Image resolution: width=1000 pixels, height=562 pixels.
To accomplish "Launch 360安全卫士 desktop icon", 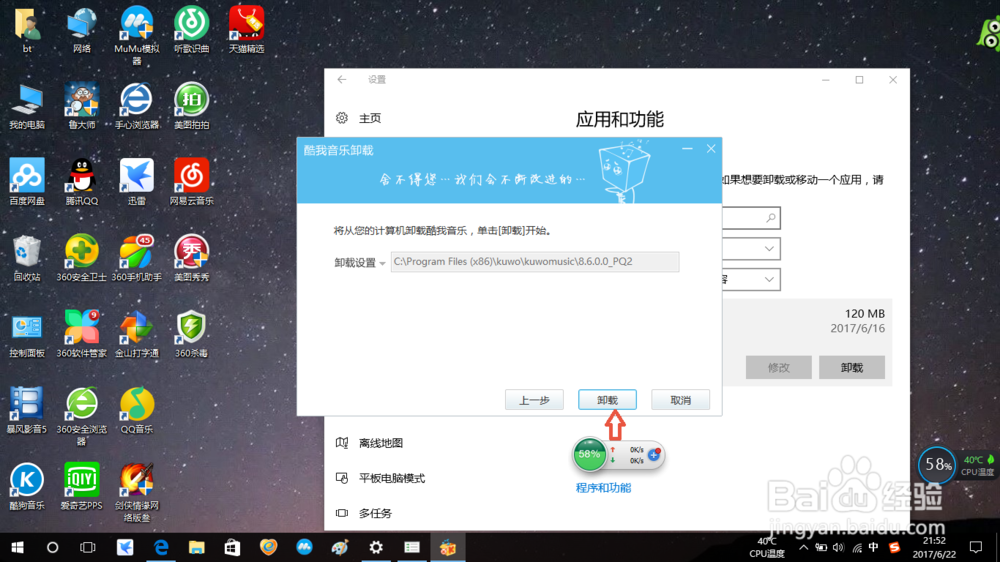I will (82, 258).
